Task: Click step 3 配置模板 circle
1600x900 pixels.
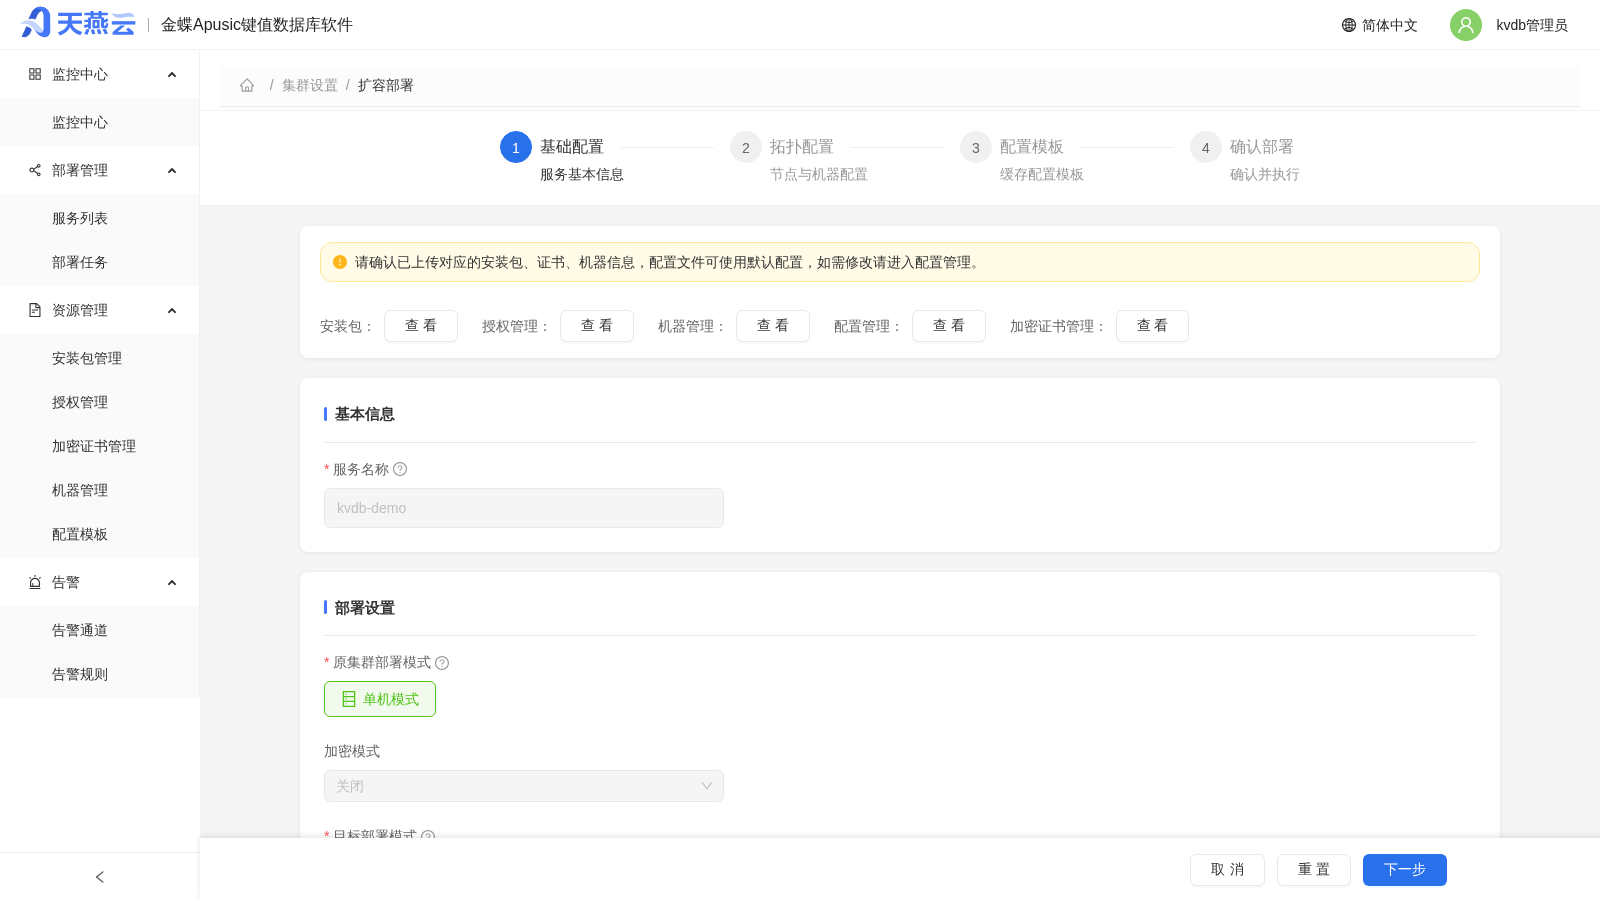Action: pos(976,147)
